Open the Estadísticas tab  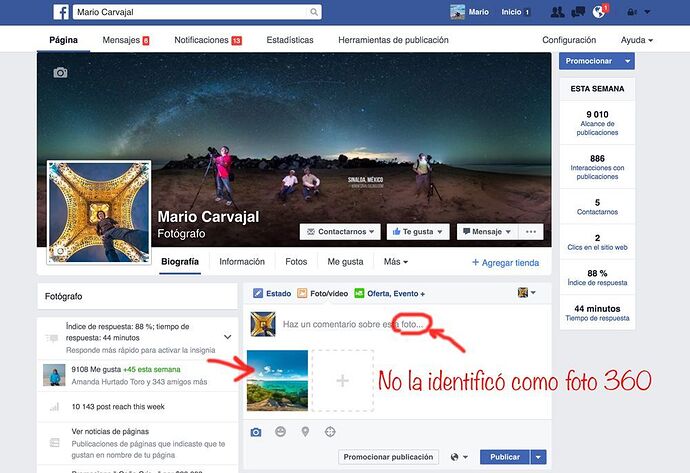(x=290, y=40)
